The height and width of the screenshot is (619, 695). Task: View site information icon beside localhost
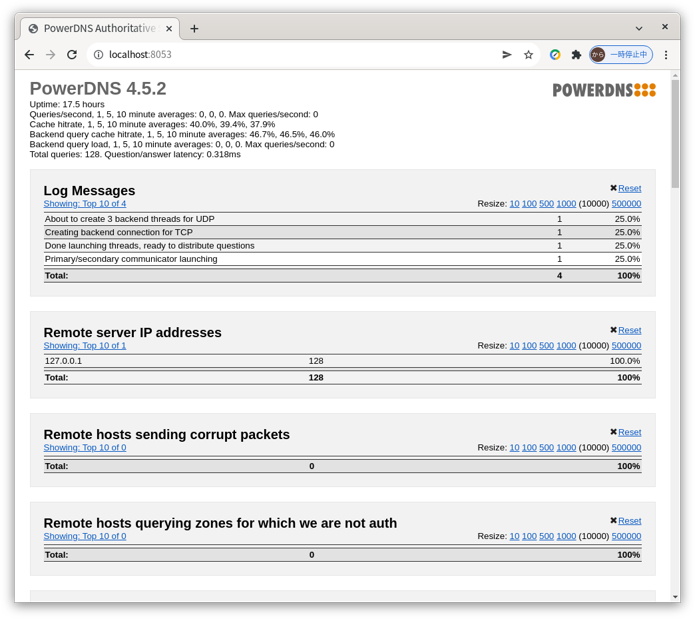tap(98, 55)
